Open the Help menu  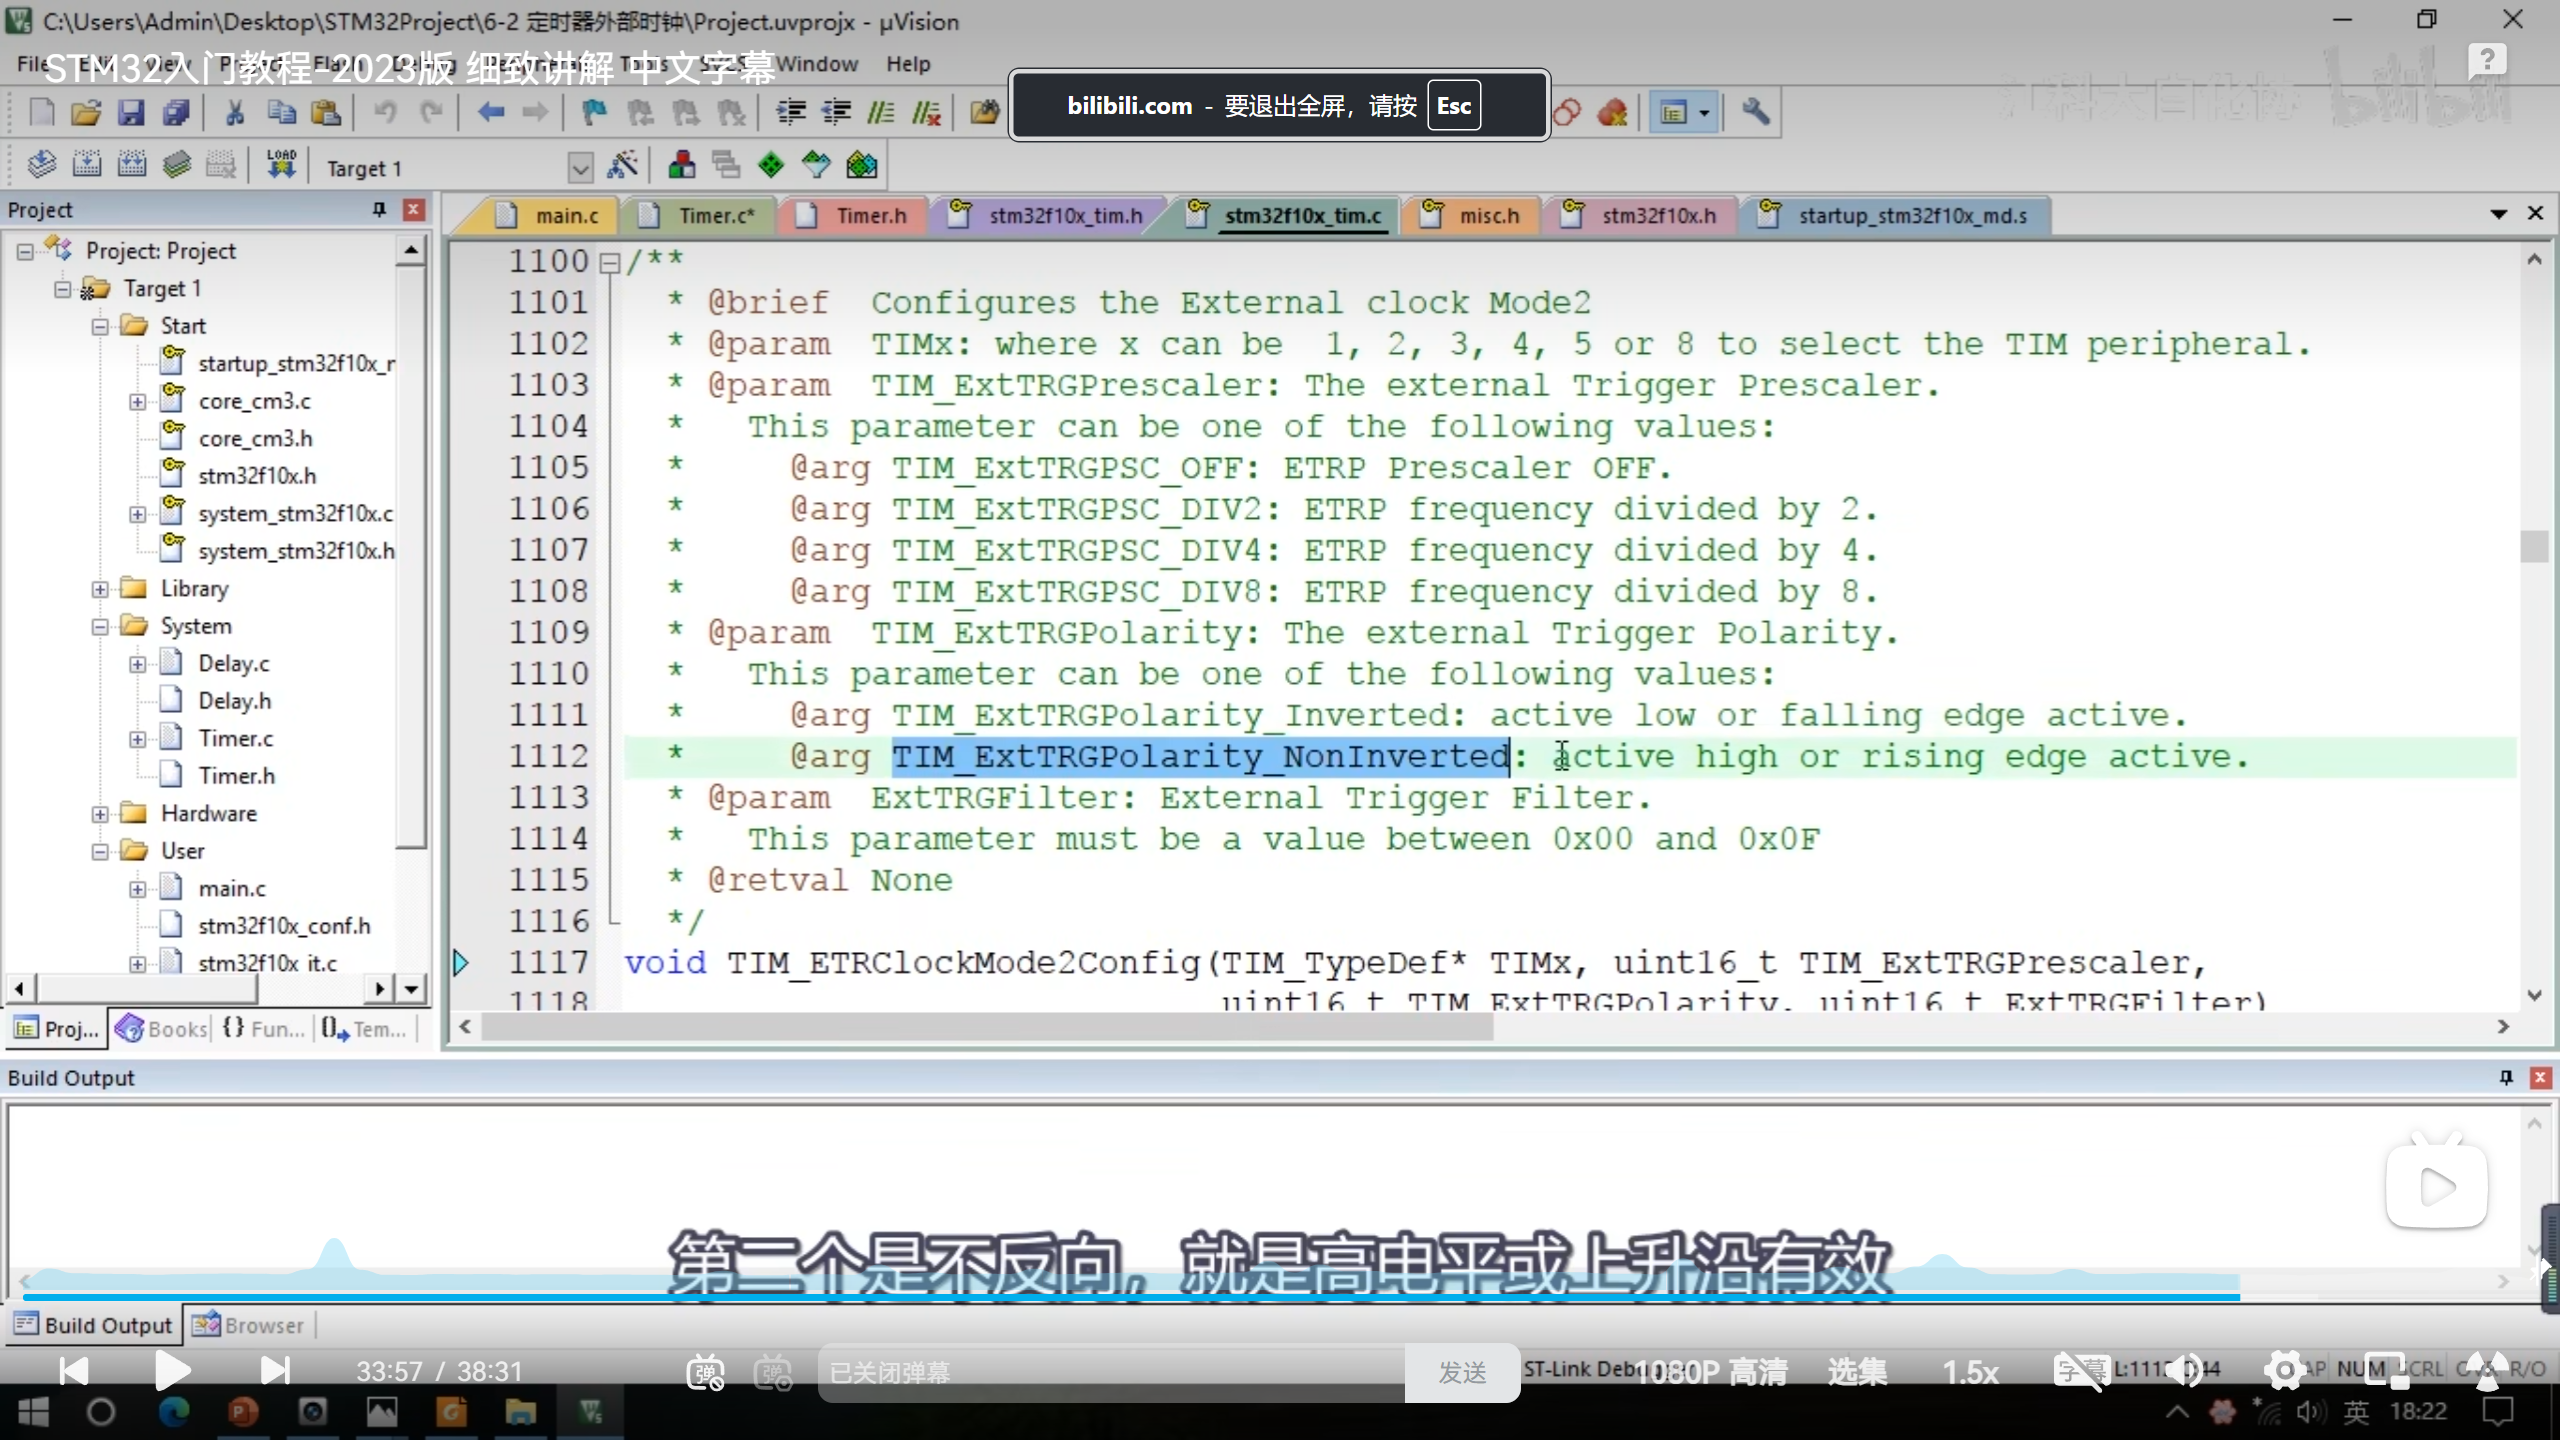coord(907,64)
